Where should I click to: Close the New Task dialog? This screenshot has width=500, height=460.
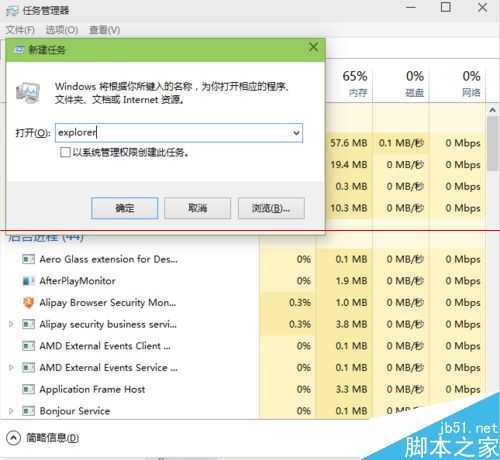(x=313, y=47)
